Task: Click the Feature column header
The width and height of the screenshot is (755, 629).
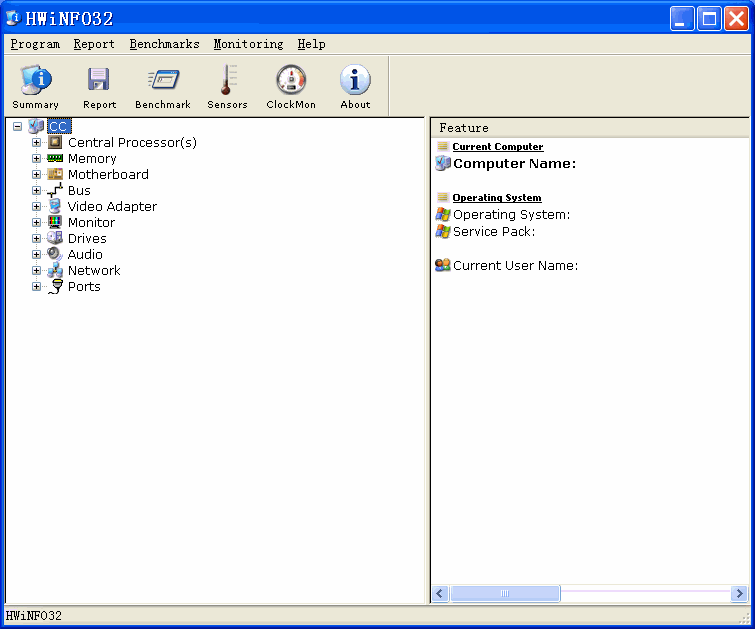Action: (x=464, y=128)
